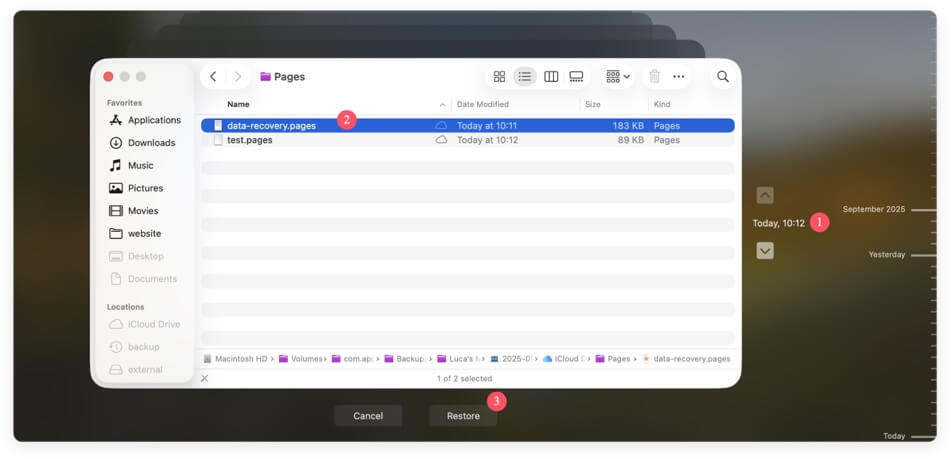Click the search magnifier icon
The height and width of the screenshot is (459, 951).
pos(722,76)
